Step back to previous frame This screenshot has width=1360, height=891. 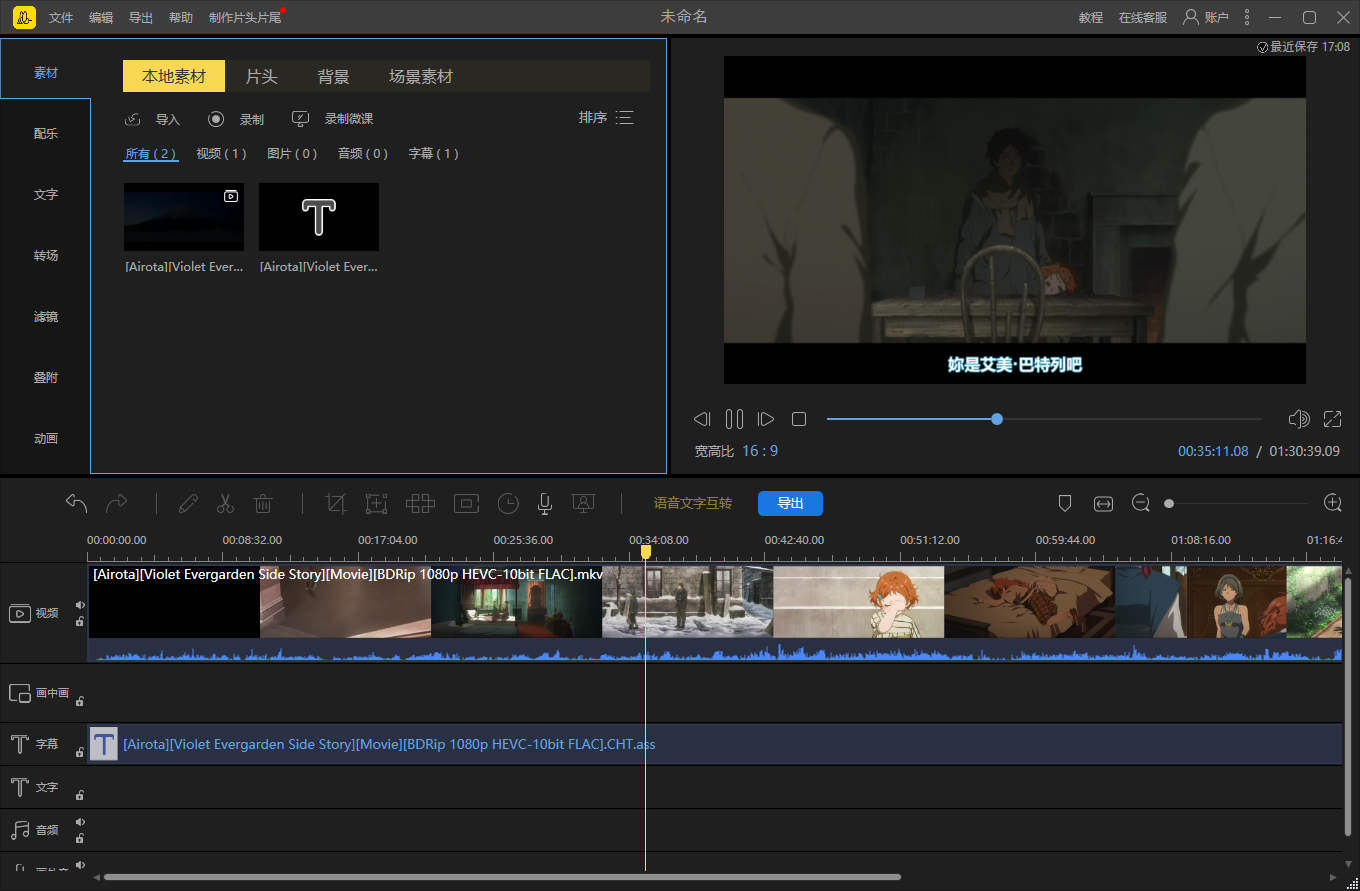(702, 419)
